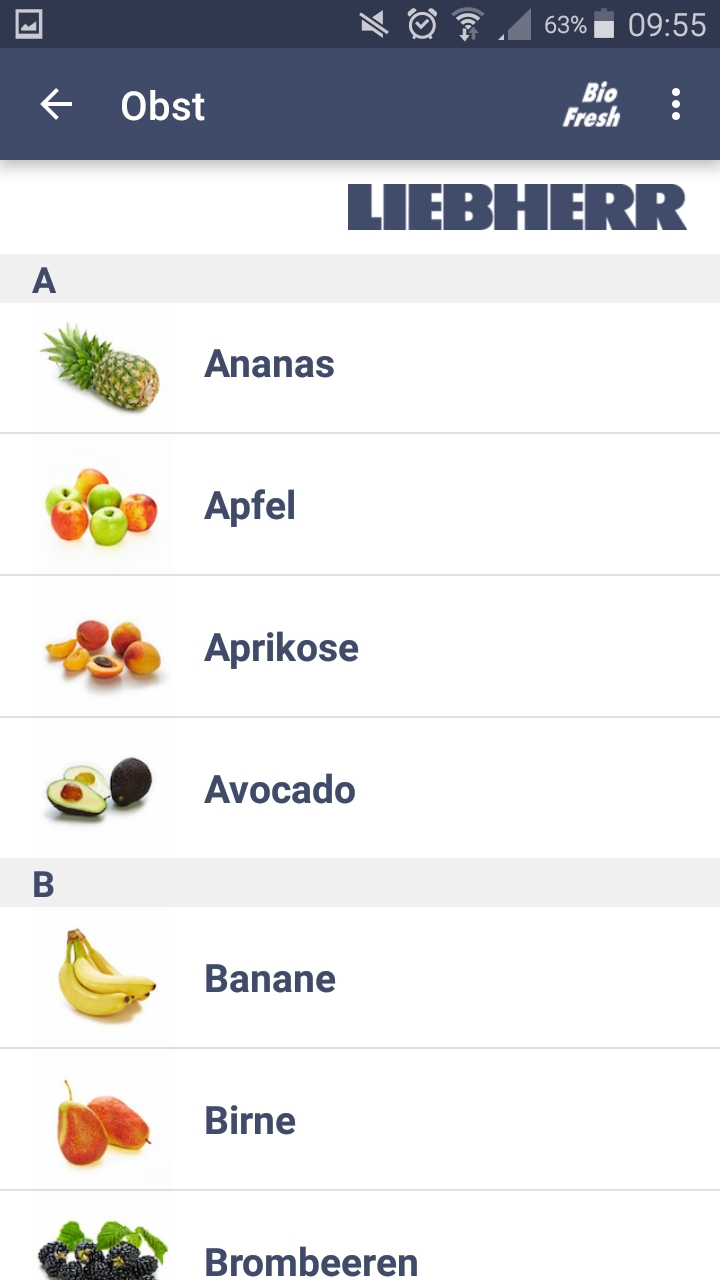720x1280 pixels.
Task: Open the BioFresh icon in toolbar
Action: 591,105
